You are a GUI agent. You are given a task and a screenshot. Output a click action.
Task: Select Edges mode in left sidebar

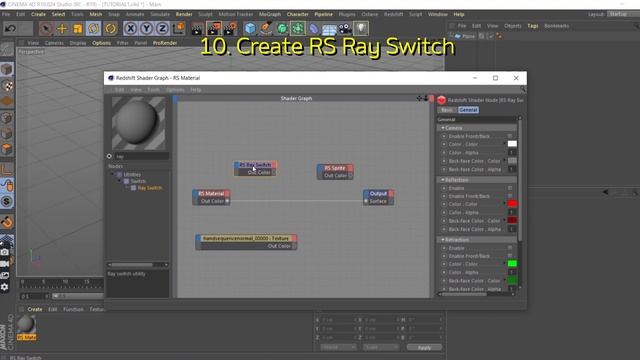click(x=7, y=134)
